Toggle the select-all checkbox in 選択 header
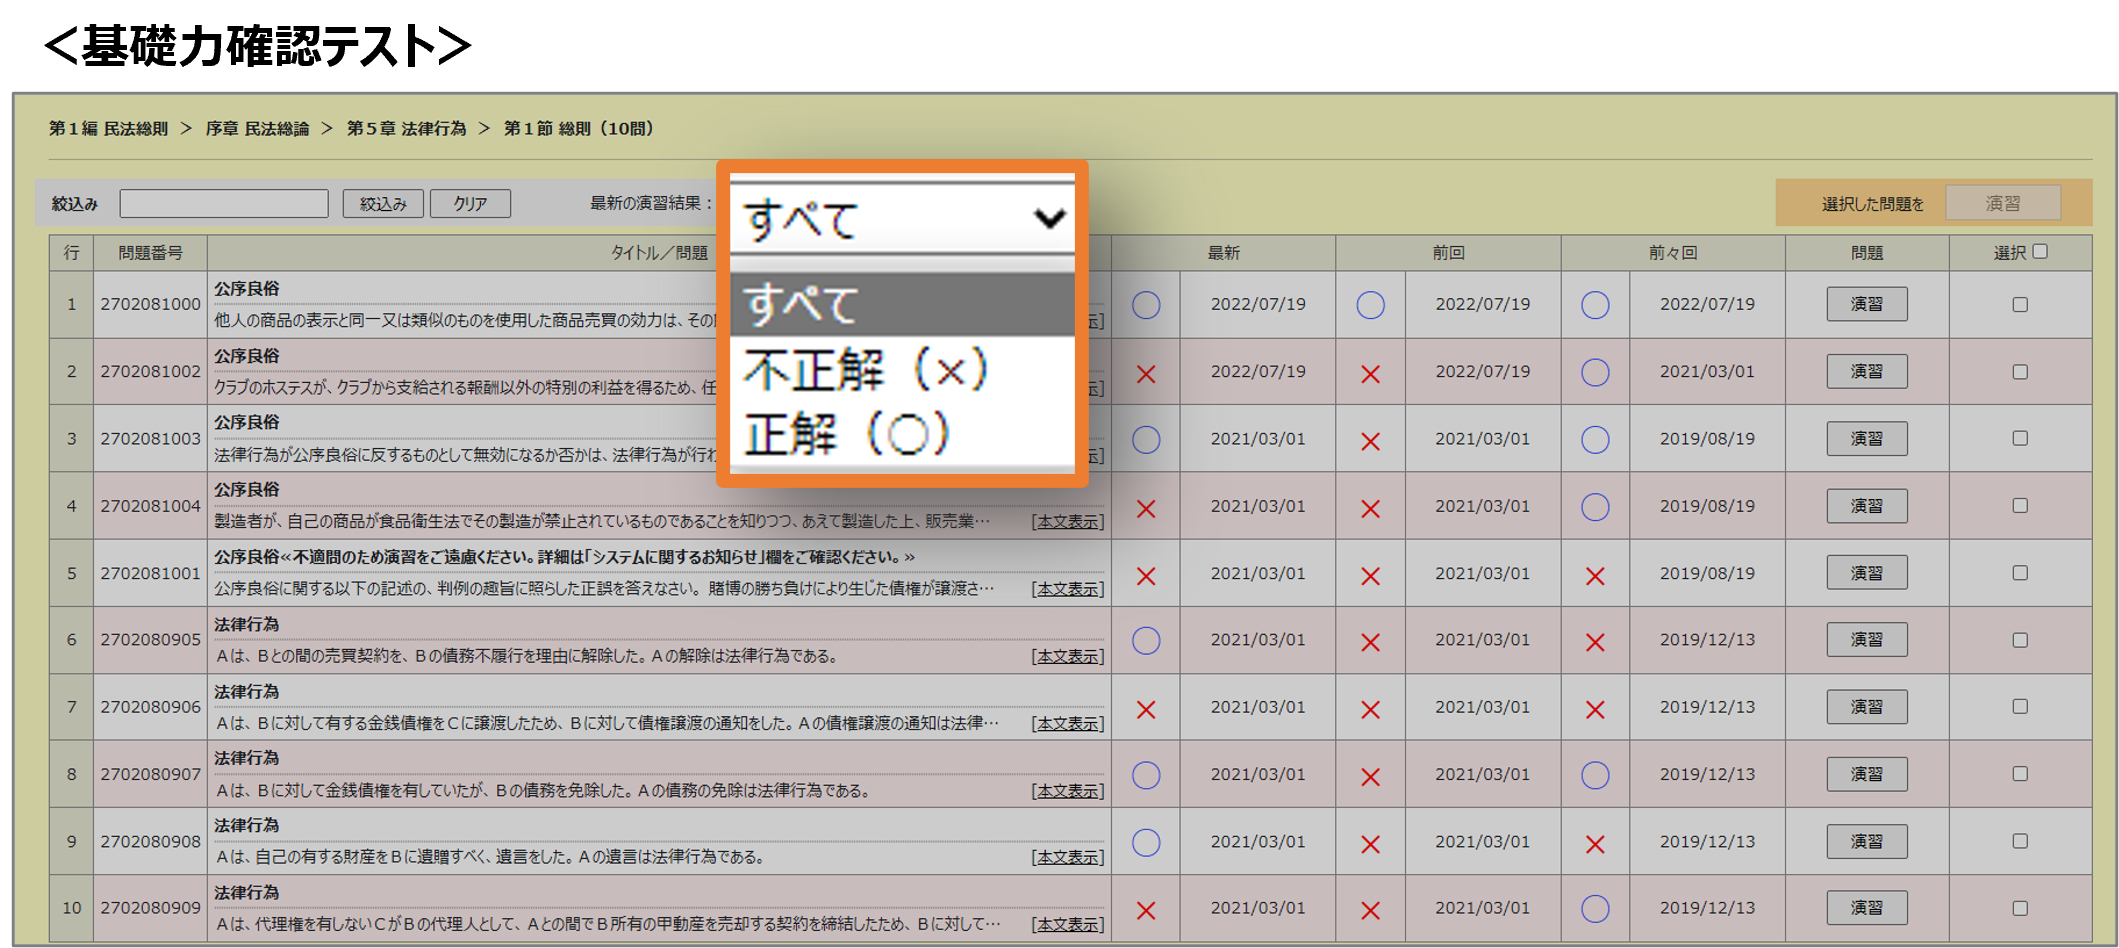2119x948 pixels. pos(2040,251)
